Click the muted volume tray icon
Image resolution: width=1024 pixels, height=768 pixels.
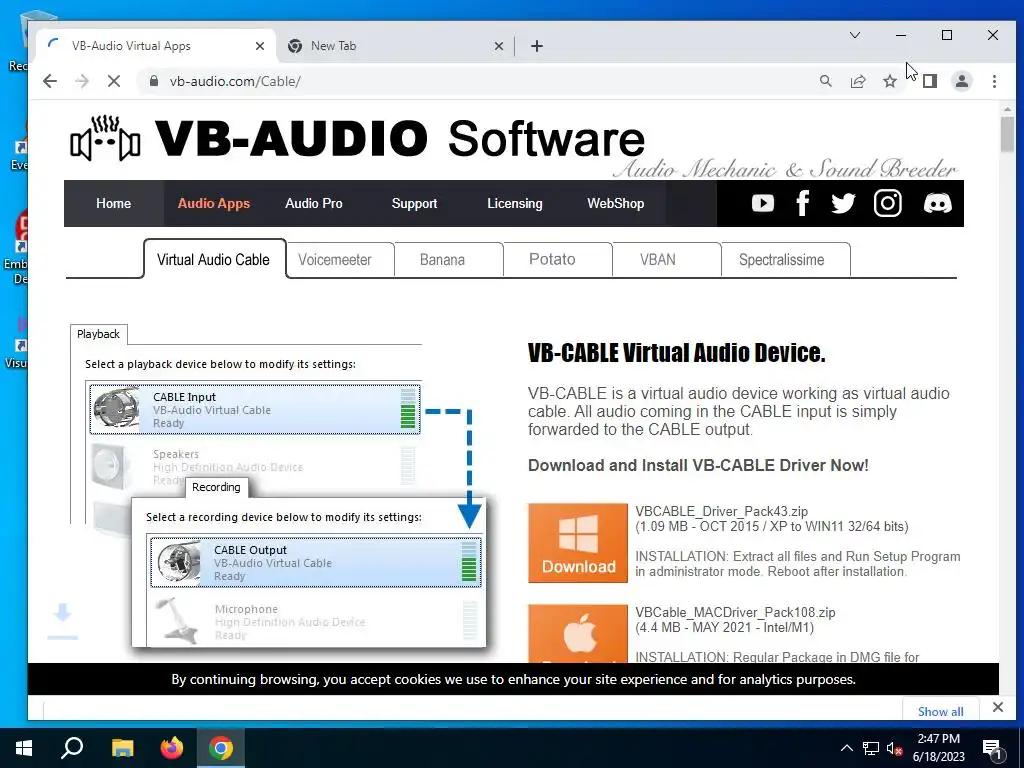895,748
